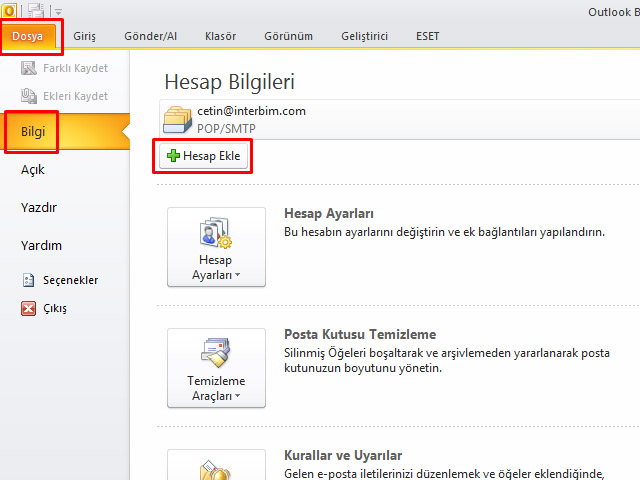Choose Yazdır from the backstage menu
The image size is (640, 480).
[x=39, y=207]
